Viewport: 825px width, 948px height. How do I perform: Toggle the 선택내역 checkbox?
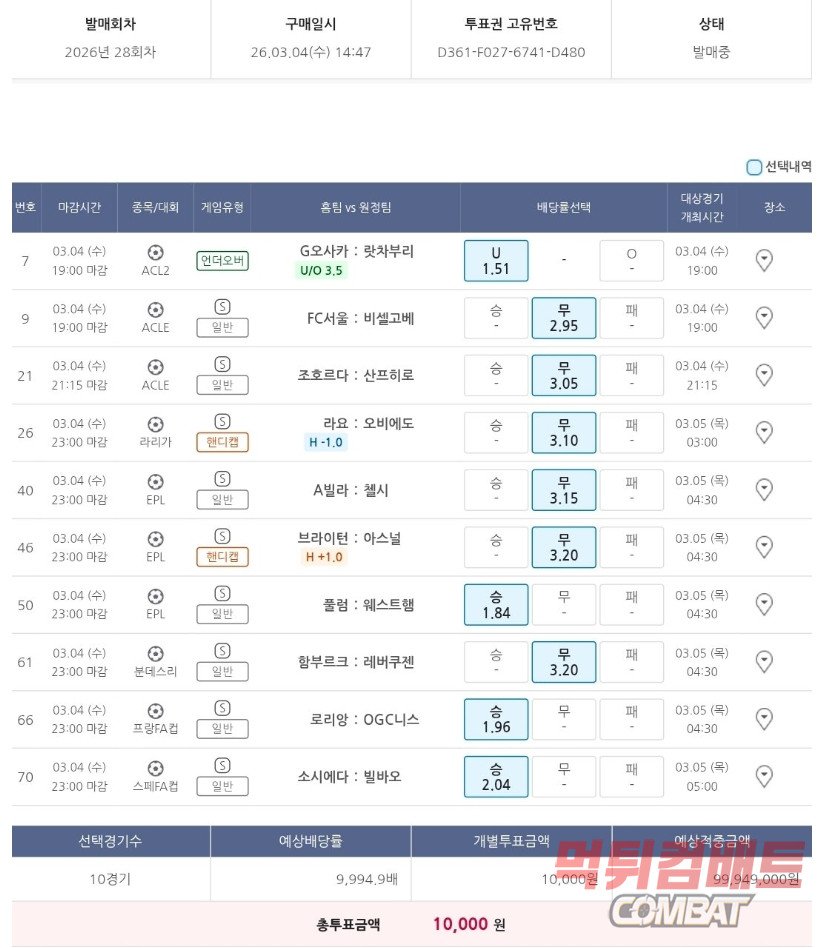coord(754,167)
